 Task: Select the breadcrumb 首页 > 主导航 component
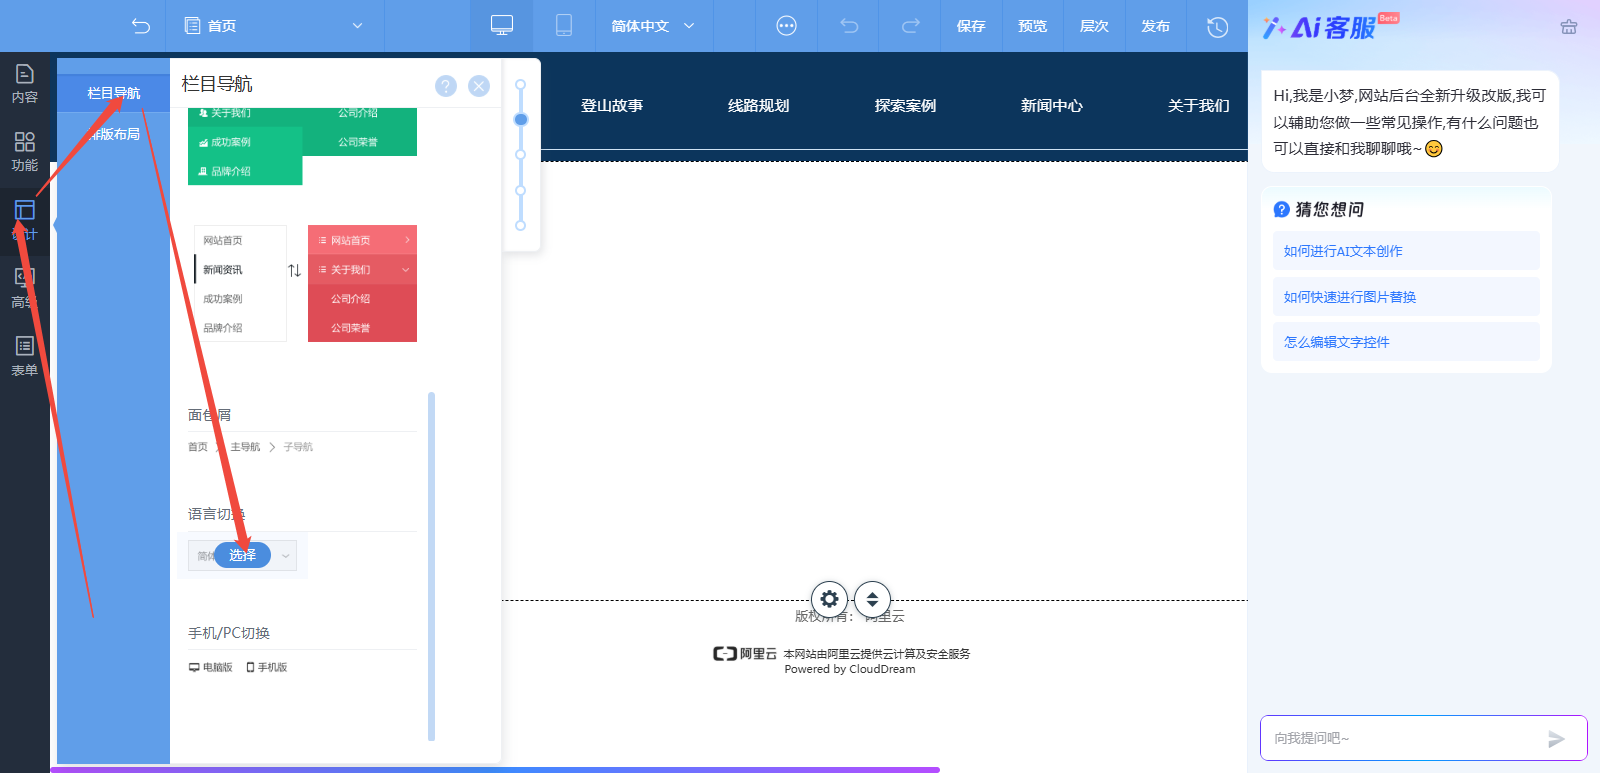(x=251, y=447)
